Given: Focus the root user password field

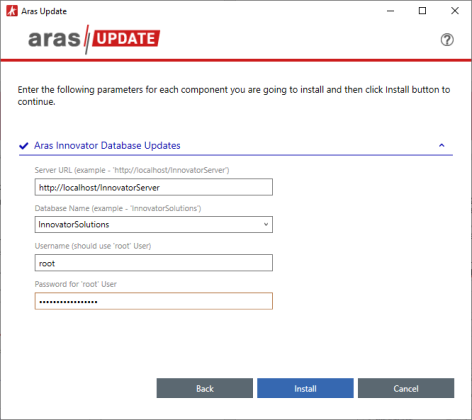Looking at the screenshot, I should pyautogui.click(x=154, y=301).
